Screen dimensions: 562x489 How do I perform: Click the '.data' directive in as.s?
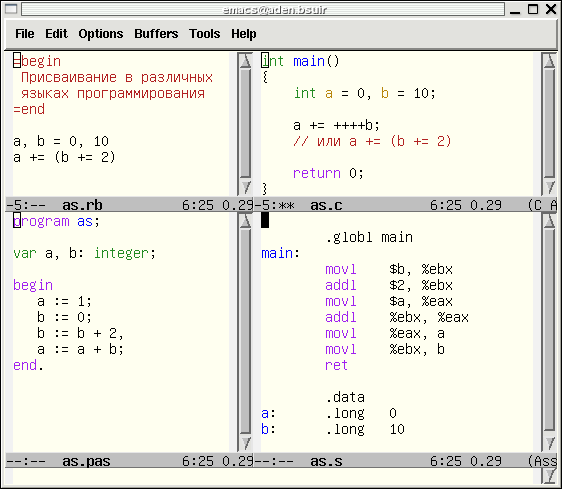pos(345,397)
